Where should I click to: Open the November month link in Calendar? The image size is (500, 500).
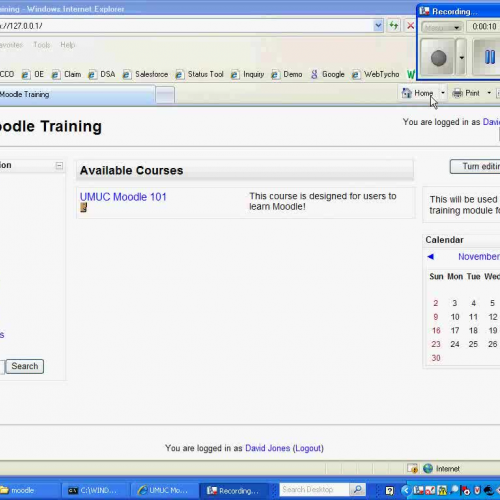[479, 256]
